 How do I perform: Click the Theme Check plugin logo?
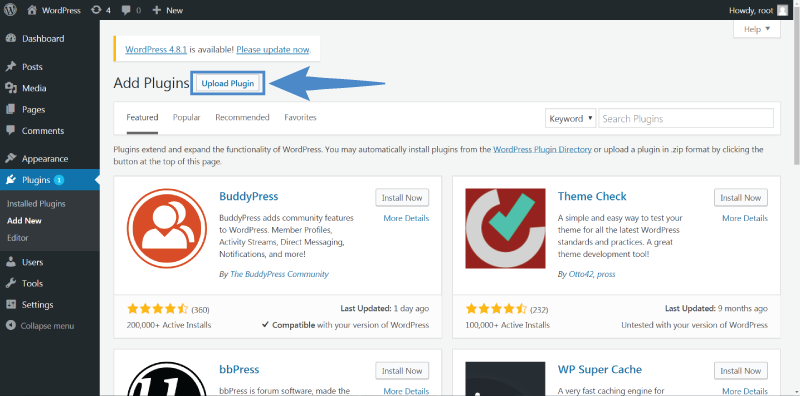tap(505, 228)
